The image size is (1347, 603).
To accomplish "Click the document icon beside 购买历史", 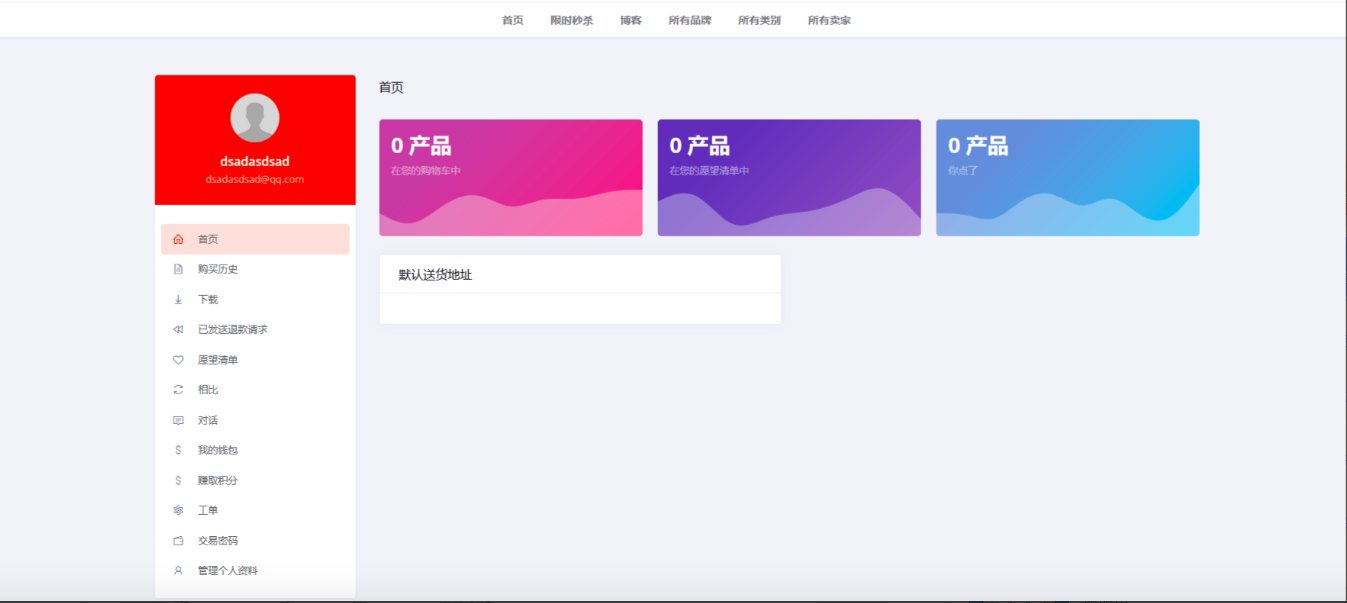I will (178, 269).
